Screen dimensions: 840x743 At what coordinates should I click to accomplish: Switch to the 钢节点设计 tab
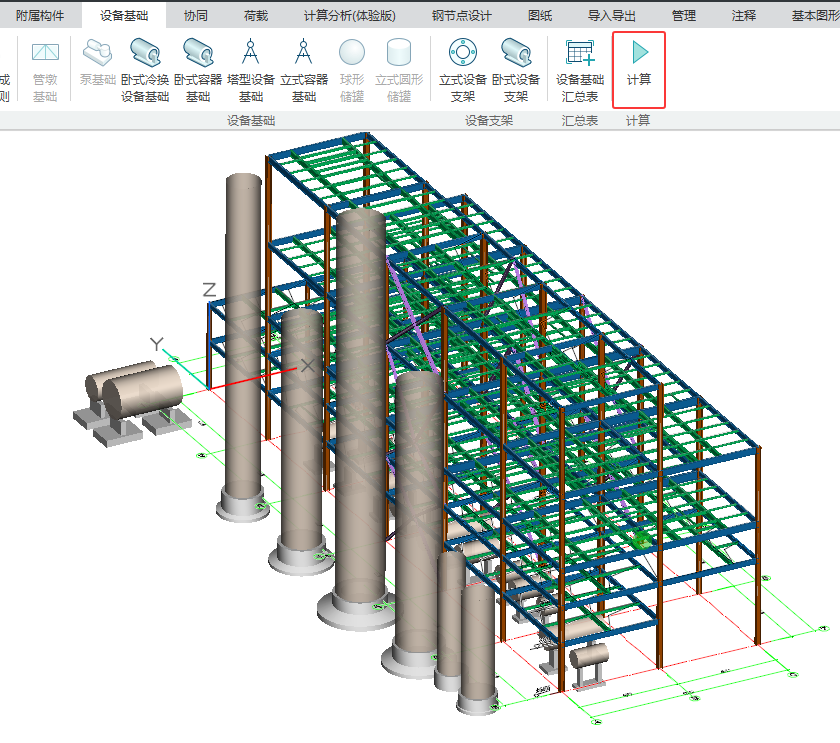[x=461, y=16]
